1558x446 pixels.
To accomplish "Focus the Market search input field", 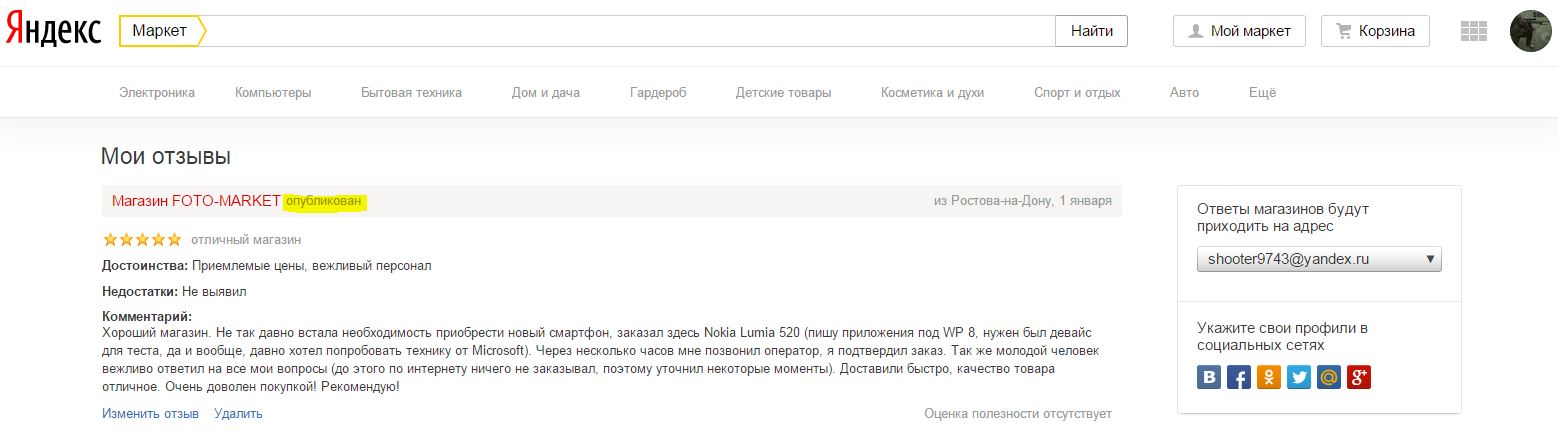I will click(x=630, y=31).
